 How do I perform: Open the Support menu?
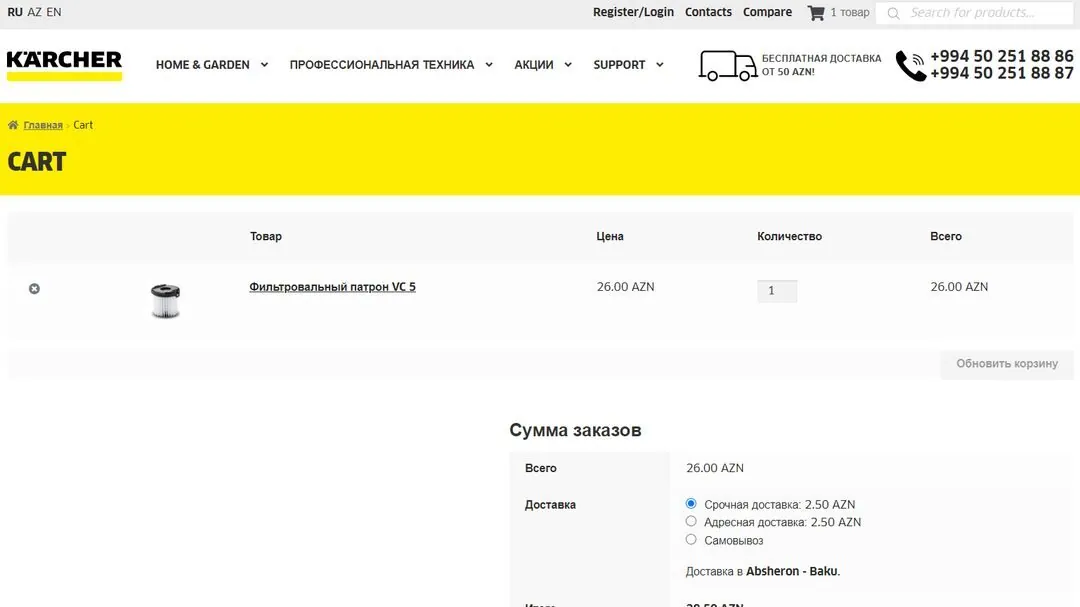[x=628, y=65]
